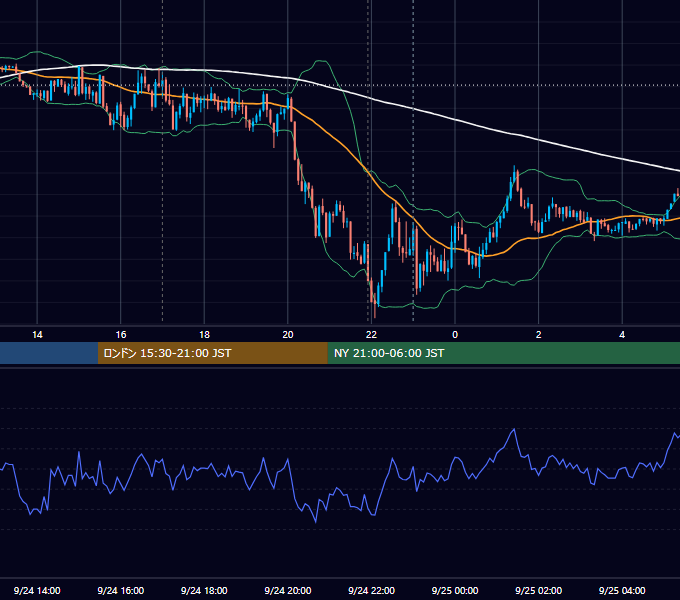Click the NY session bar 21:00-06:00 JST
This screenshot has height=600, width=680.
pyautogui.click(x=503, y=353)
